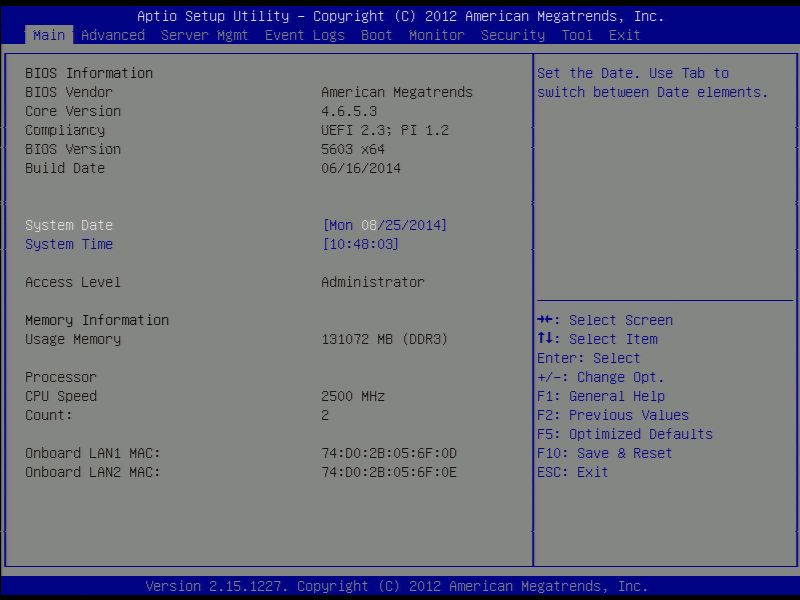Click the CPU Speed label
The image size is (800, 600).
click(x=61, y=396)
